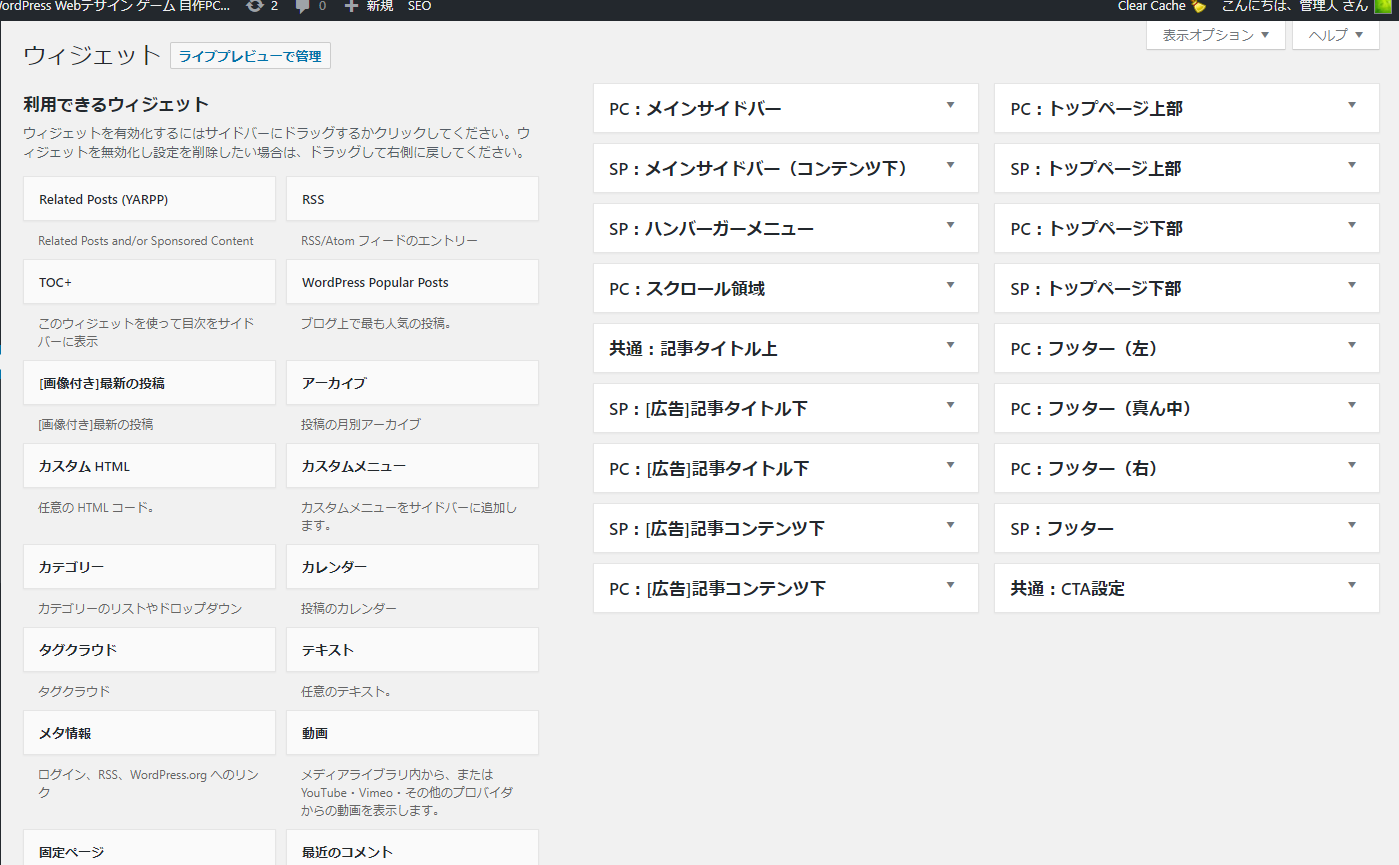1399x865 pixels.
Task: Expand the 共通：CTA設定 widget area
Action: pos(1187,588)
